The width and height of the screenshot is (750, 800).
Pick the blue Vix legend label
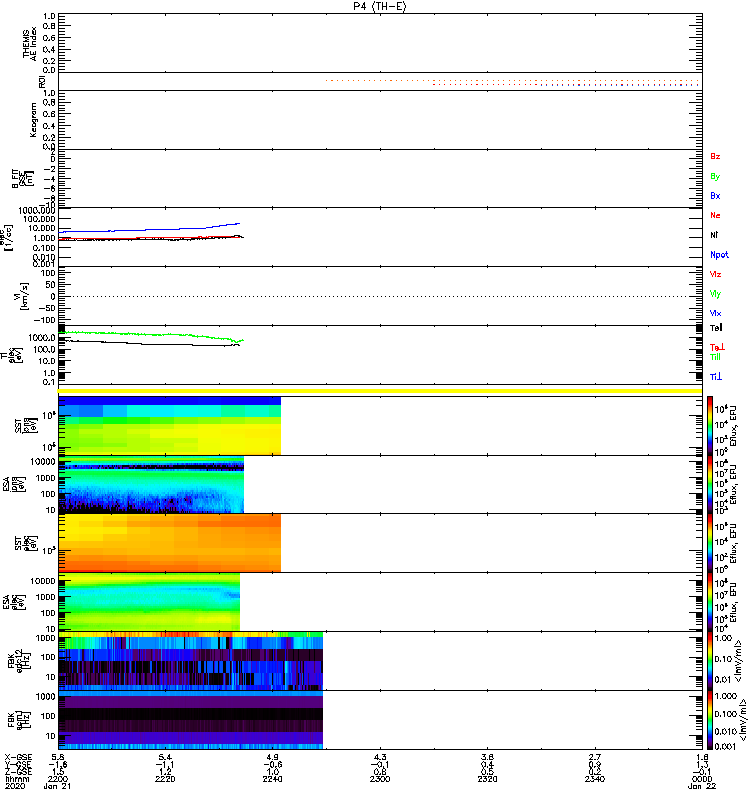pos(715,313)
